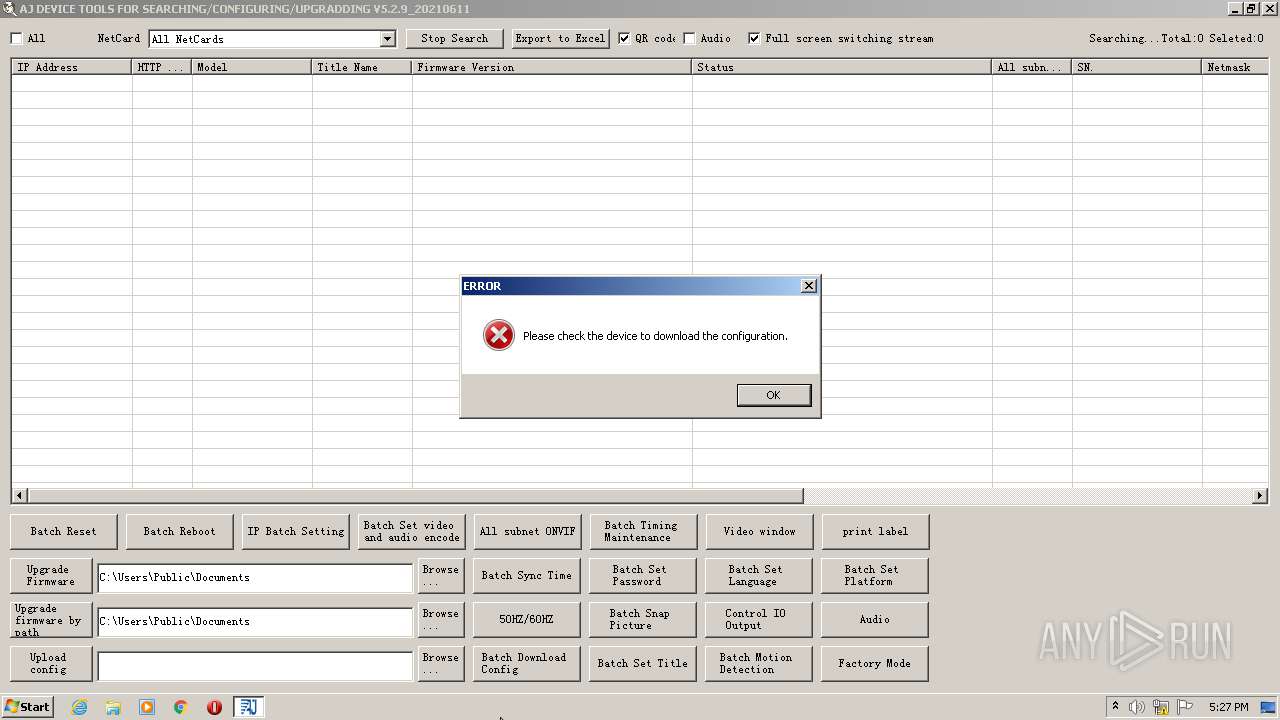Click Upgrade Firmware button
This screenshot has height=720, width=1280.
[52, 575]
